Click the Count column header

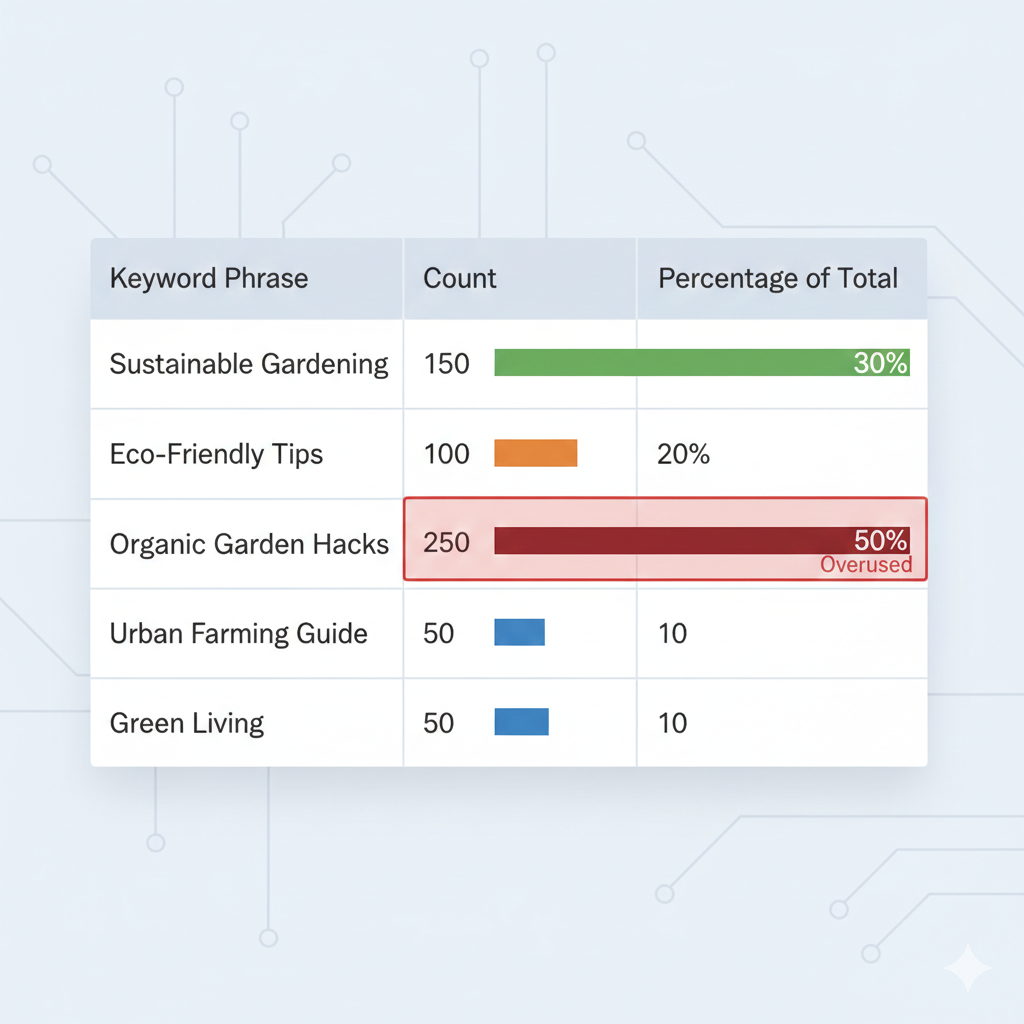460,278
